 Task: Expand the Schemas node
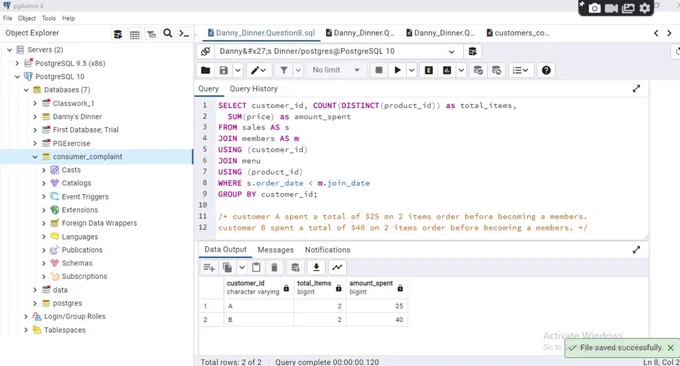[x=43, y=263]
